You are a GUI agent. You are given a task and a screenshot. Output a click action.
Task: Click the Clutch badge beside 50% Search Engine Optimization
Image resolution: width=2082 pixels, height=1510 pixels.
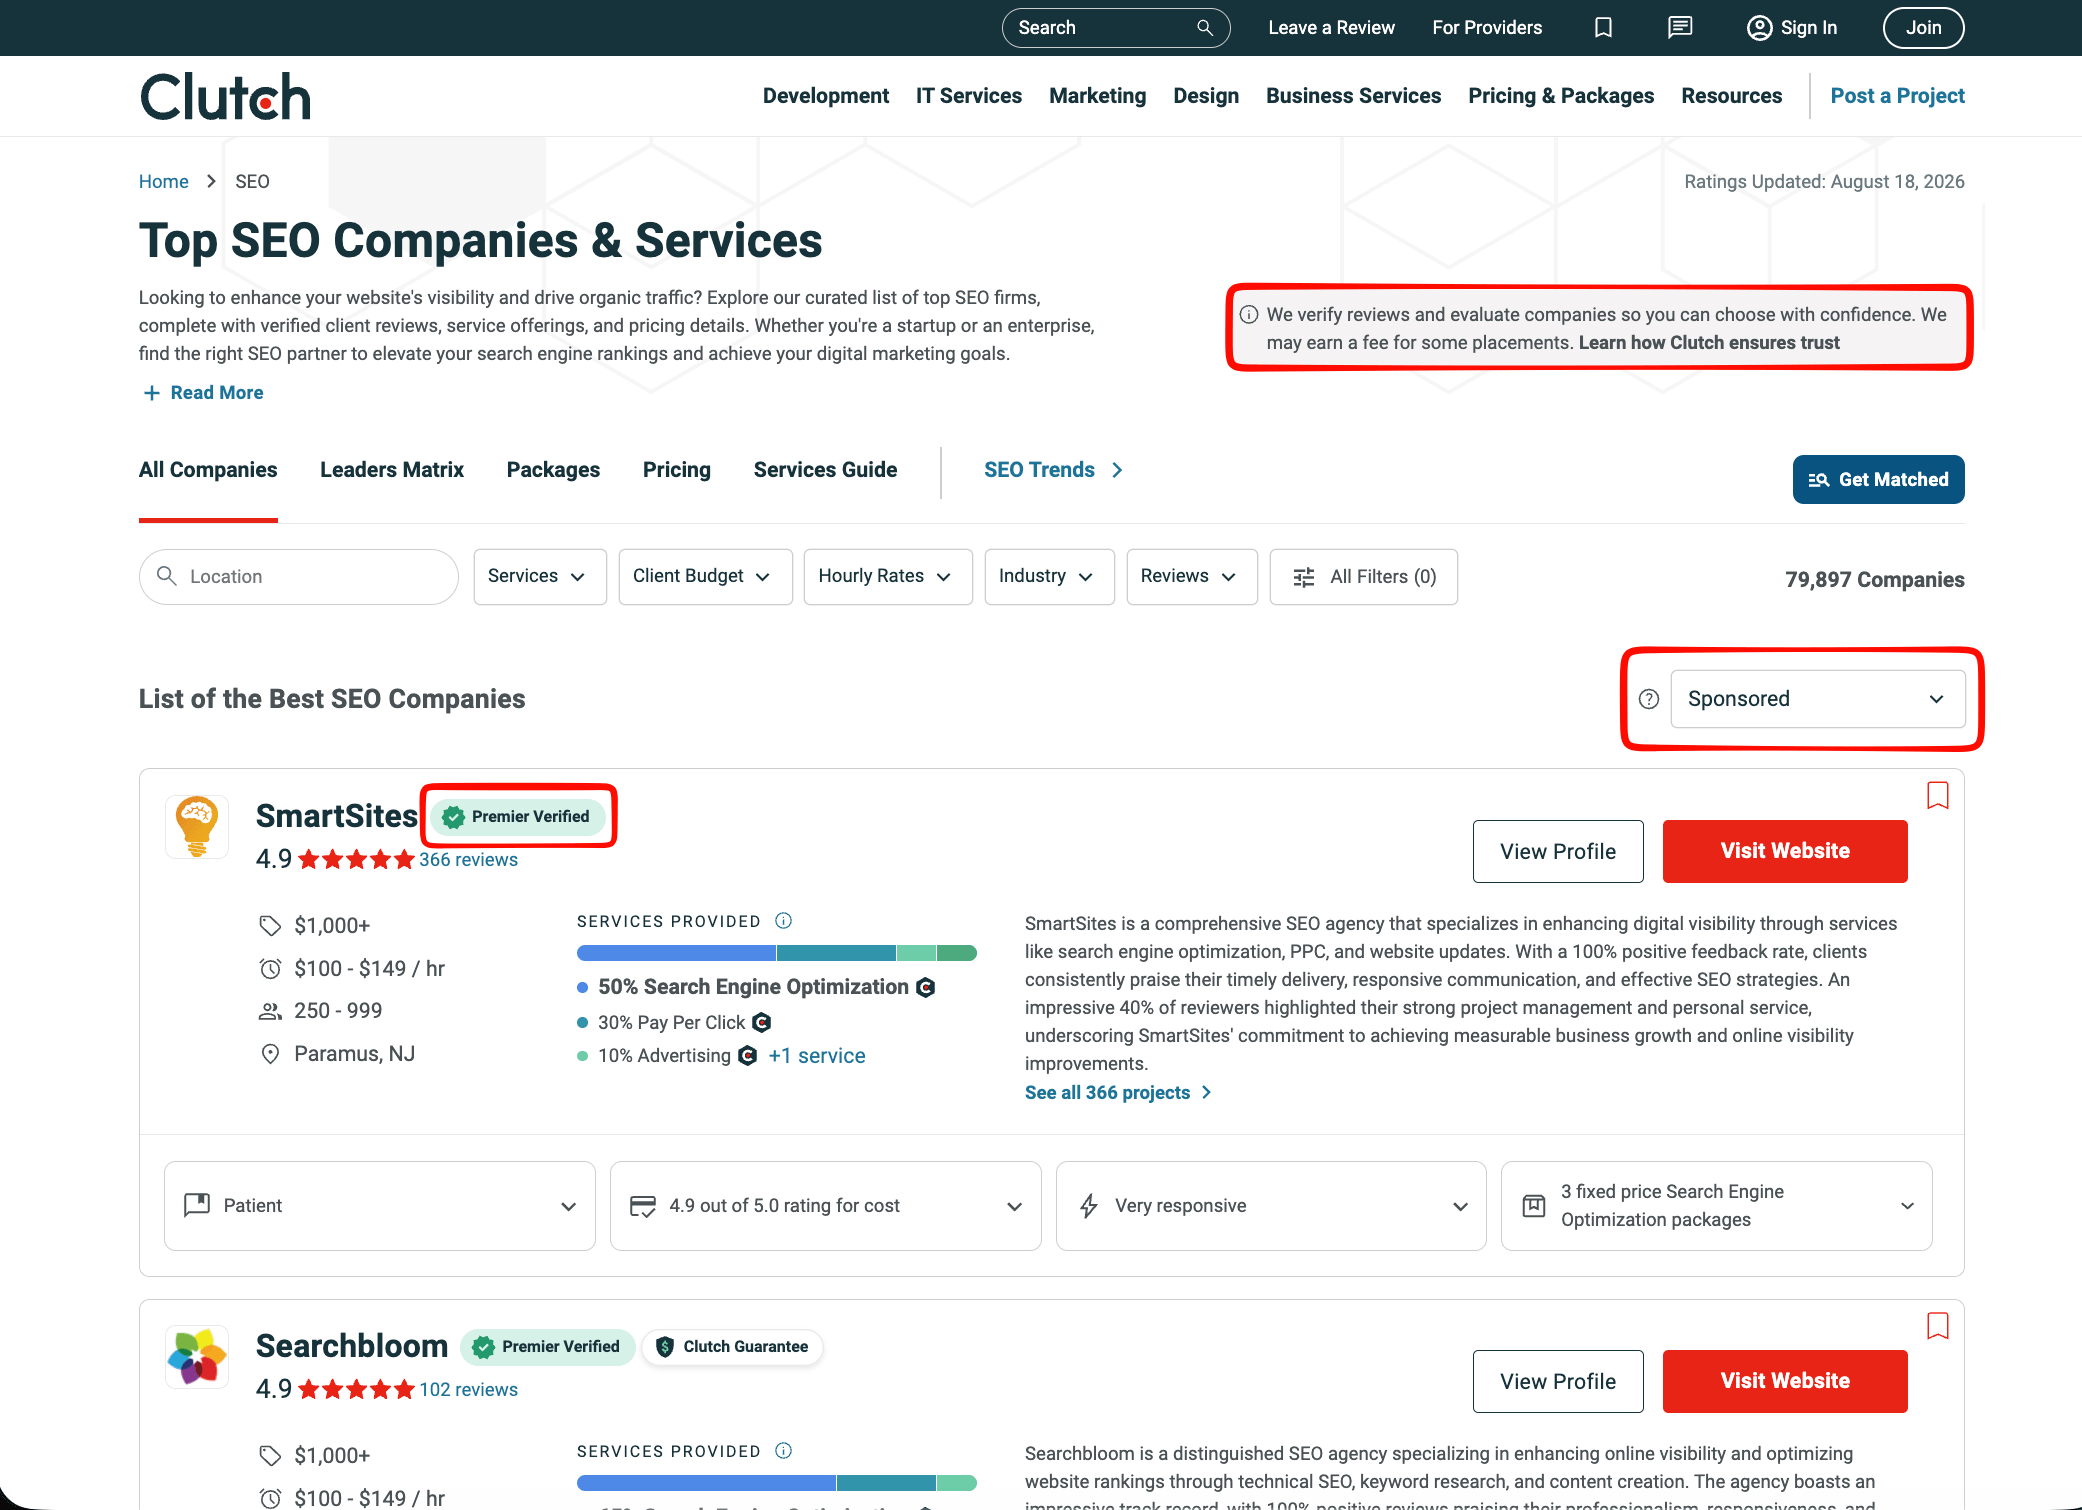(926, 987)
